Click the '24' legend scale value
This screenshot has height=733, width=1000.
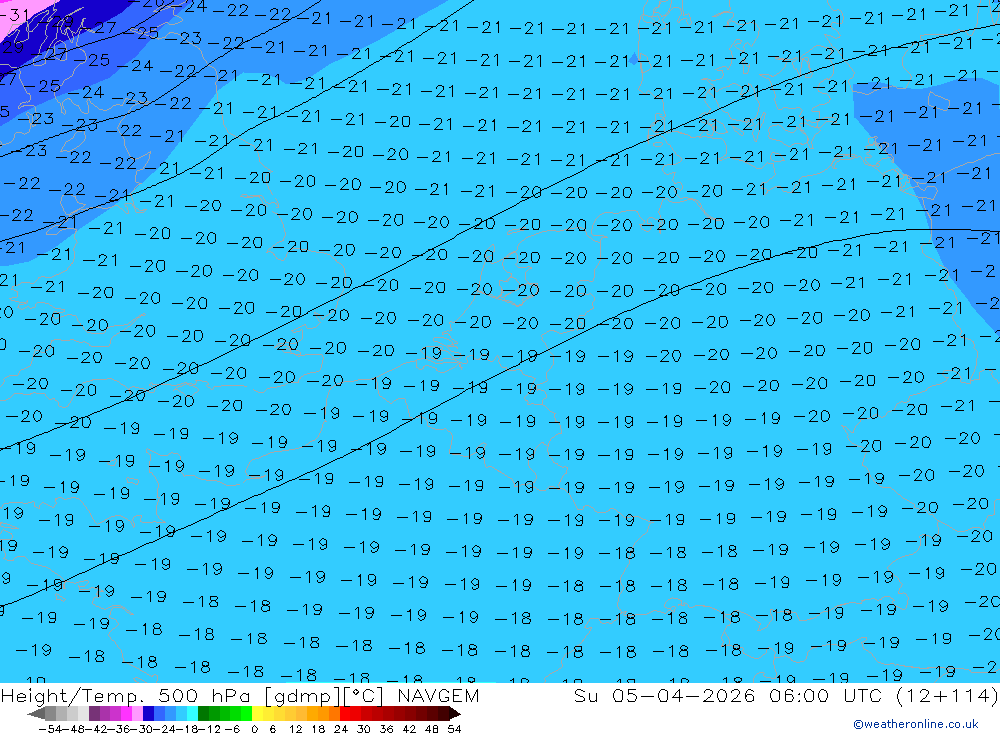(341, 729)
